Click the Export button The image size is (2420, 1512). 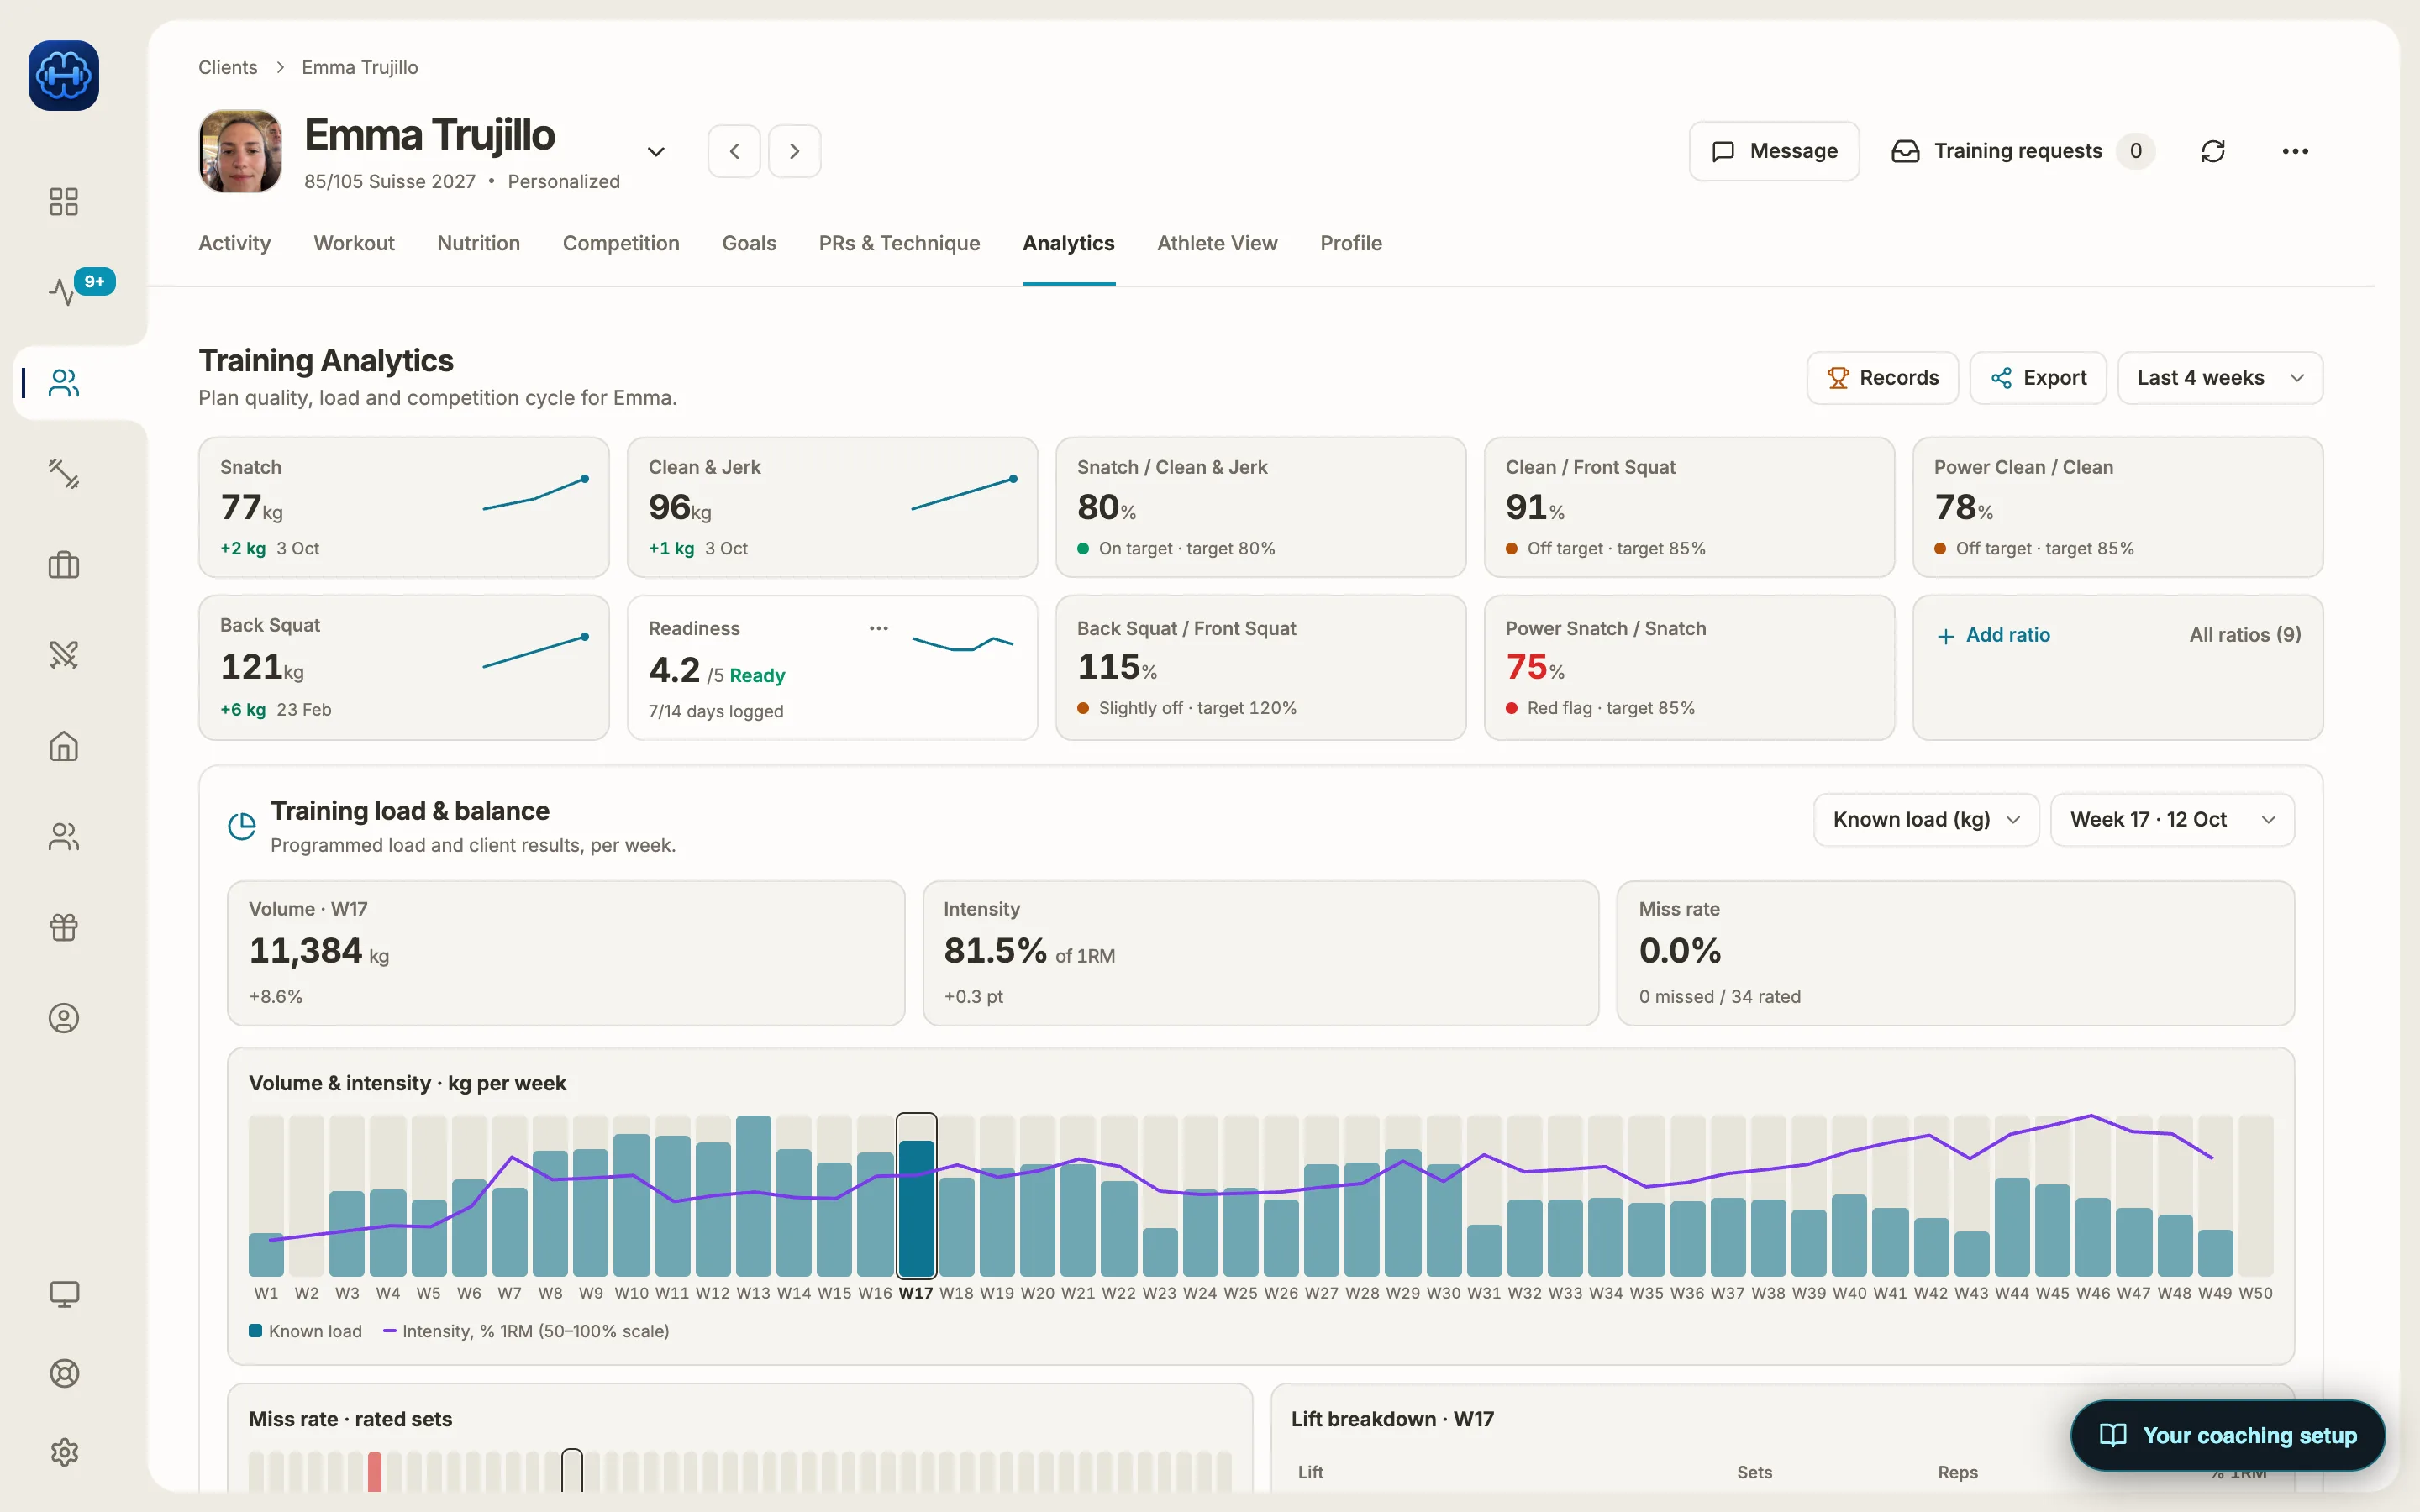click(2038, 378)
